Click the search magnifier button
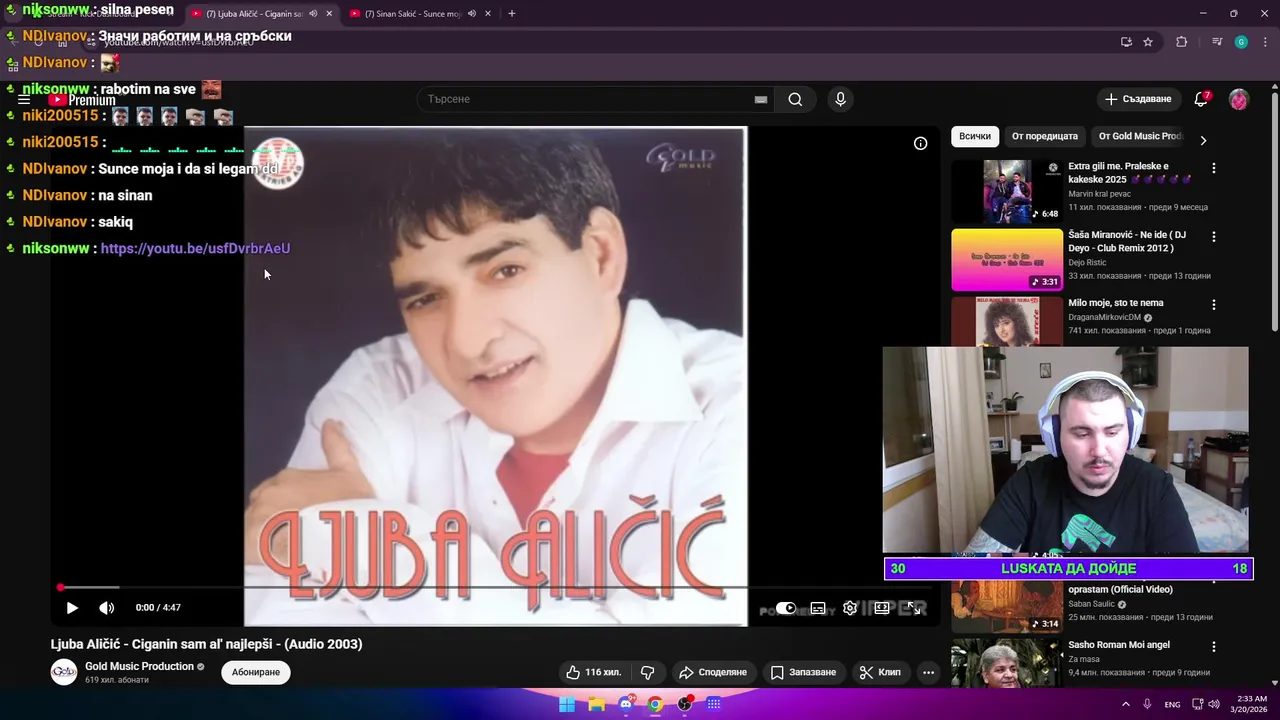 (795, 99)
